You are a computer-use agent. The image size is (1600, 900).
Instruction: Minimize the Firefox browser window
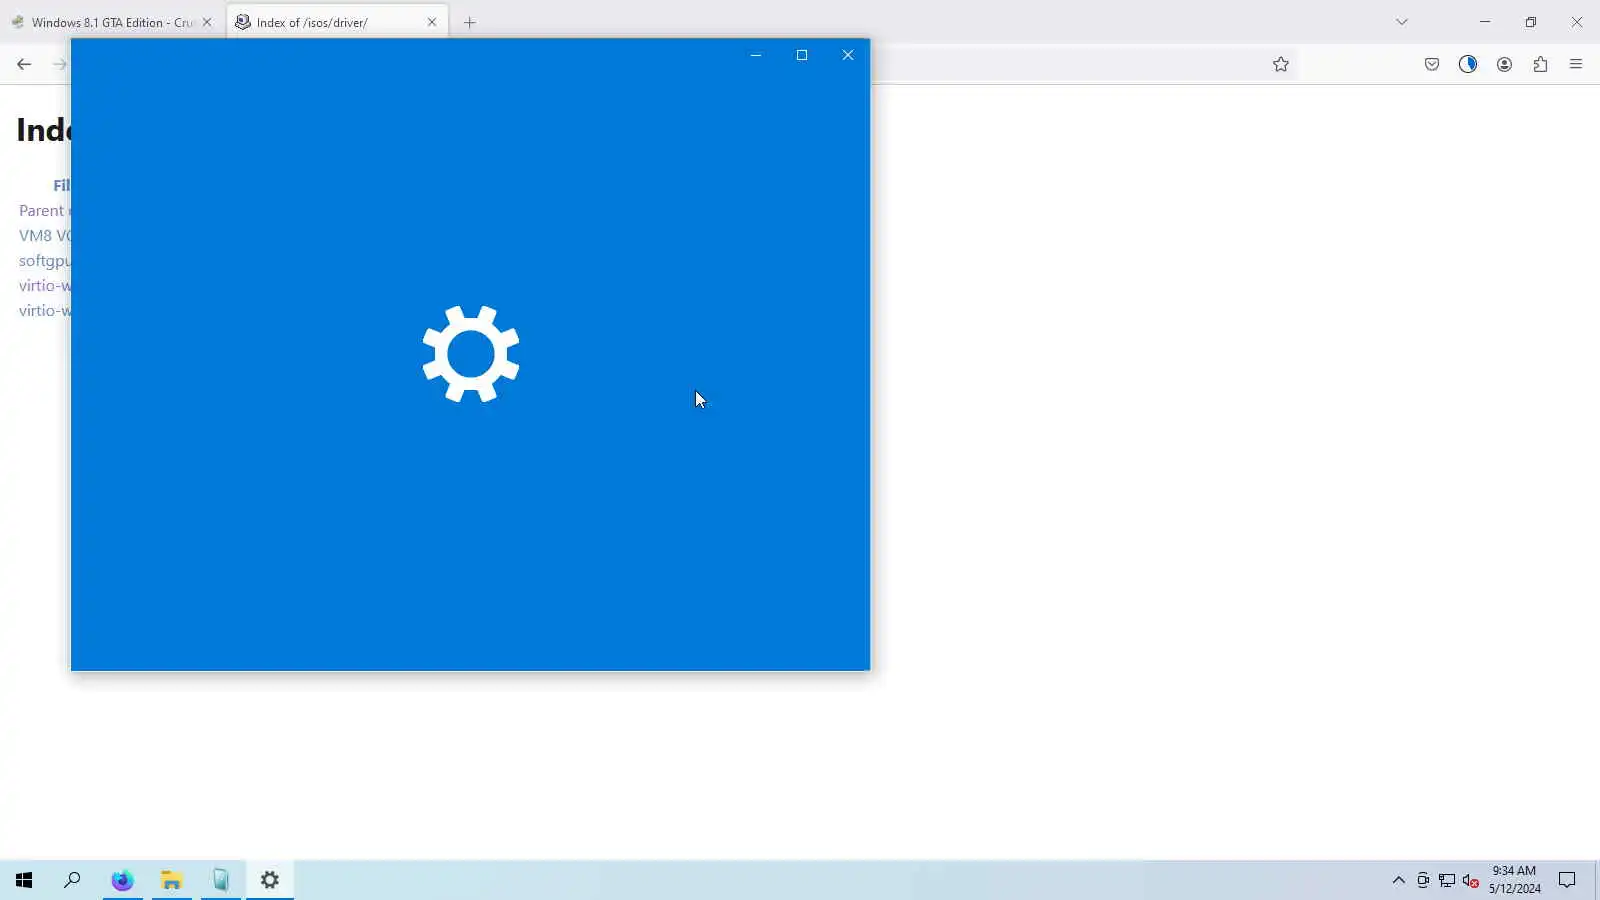(x=1485, y=22)
